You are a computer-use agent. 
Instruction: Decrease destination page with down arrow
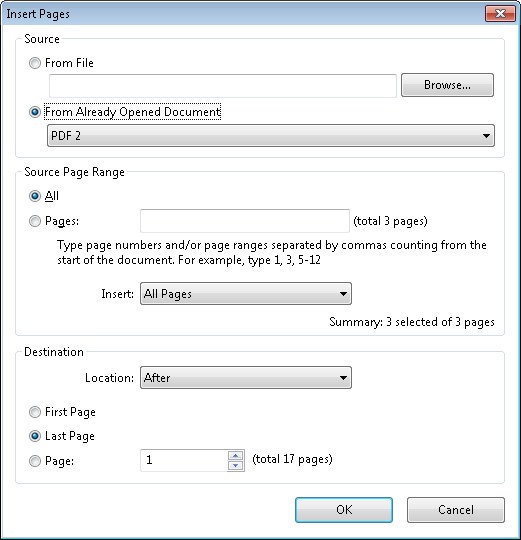236,466
